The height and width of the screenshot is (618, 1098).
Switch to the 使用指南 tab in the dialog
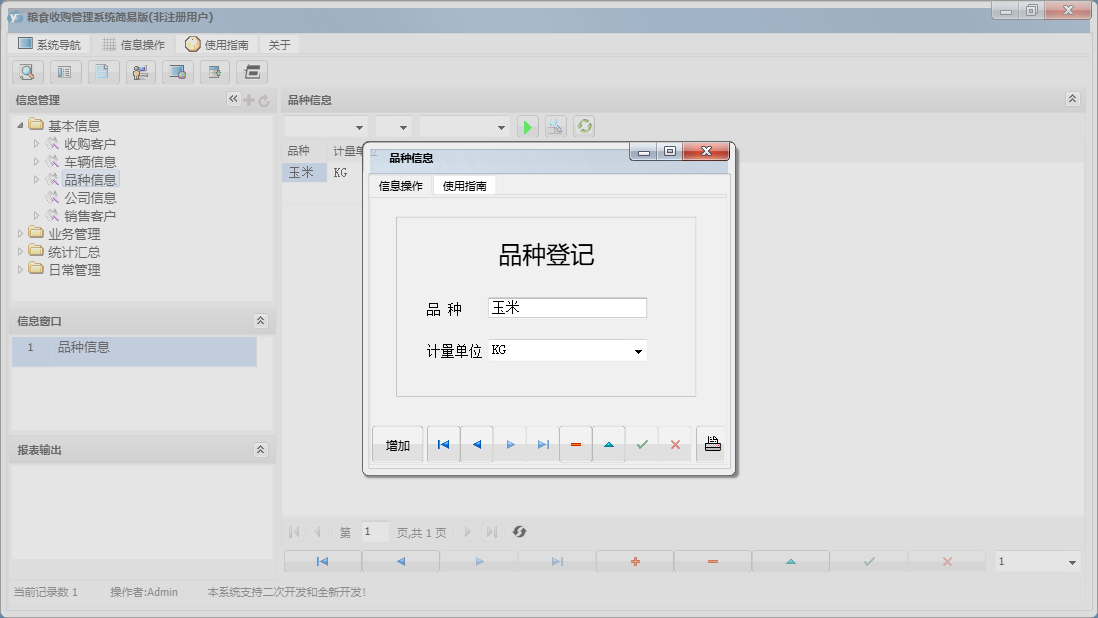click(x=463, y=184)
